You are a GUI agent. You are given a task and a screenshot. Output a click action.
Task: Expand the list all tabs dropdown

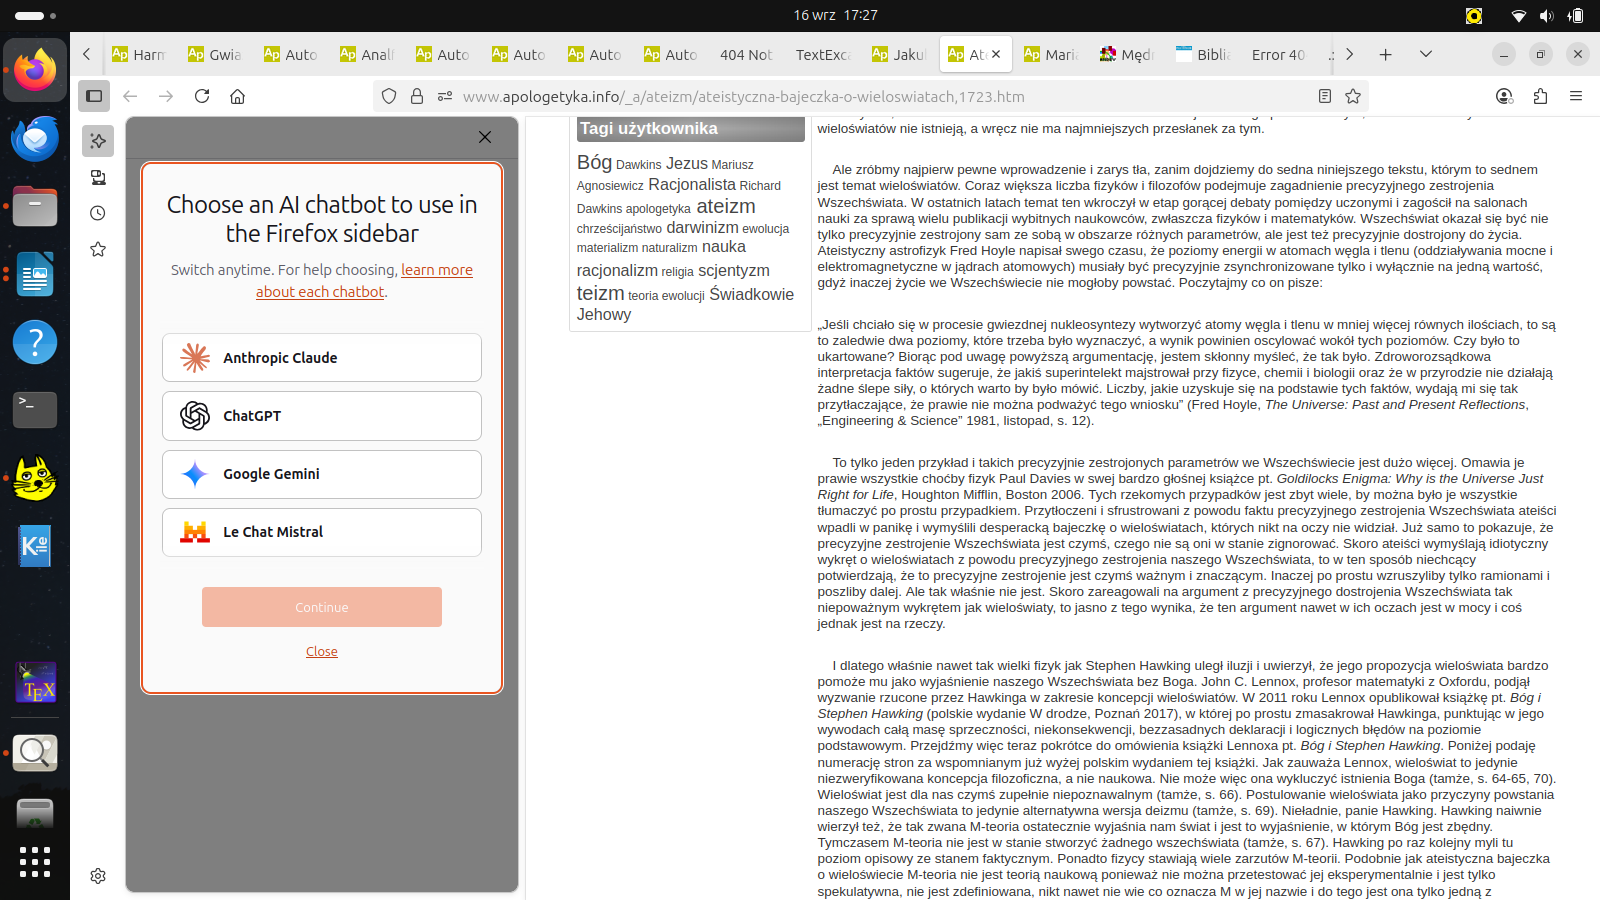click(1426, 54)
